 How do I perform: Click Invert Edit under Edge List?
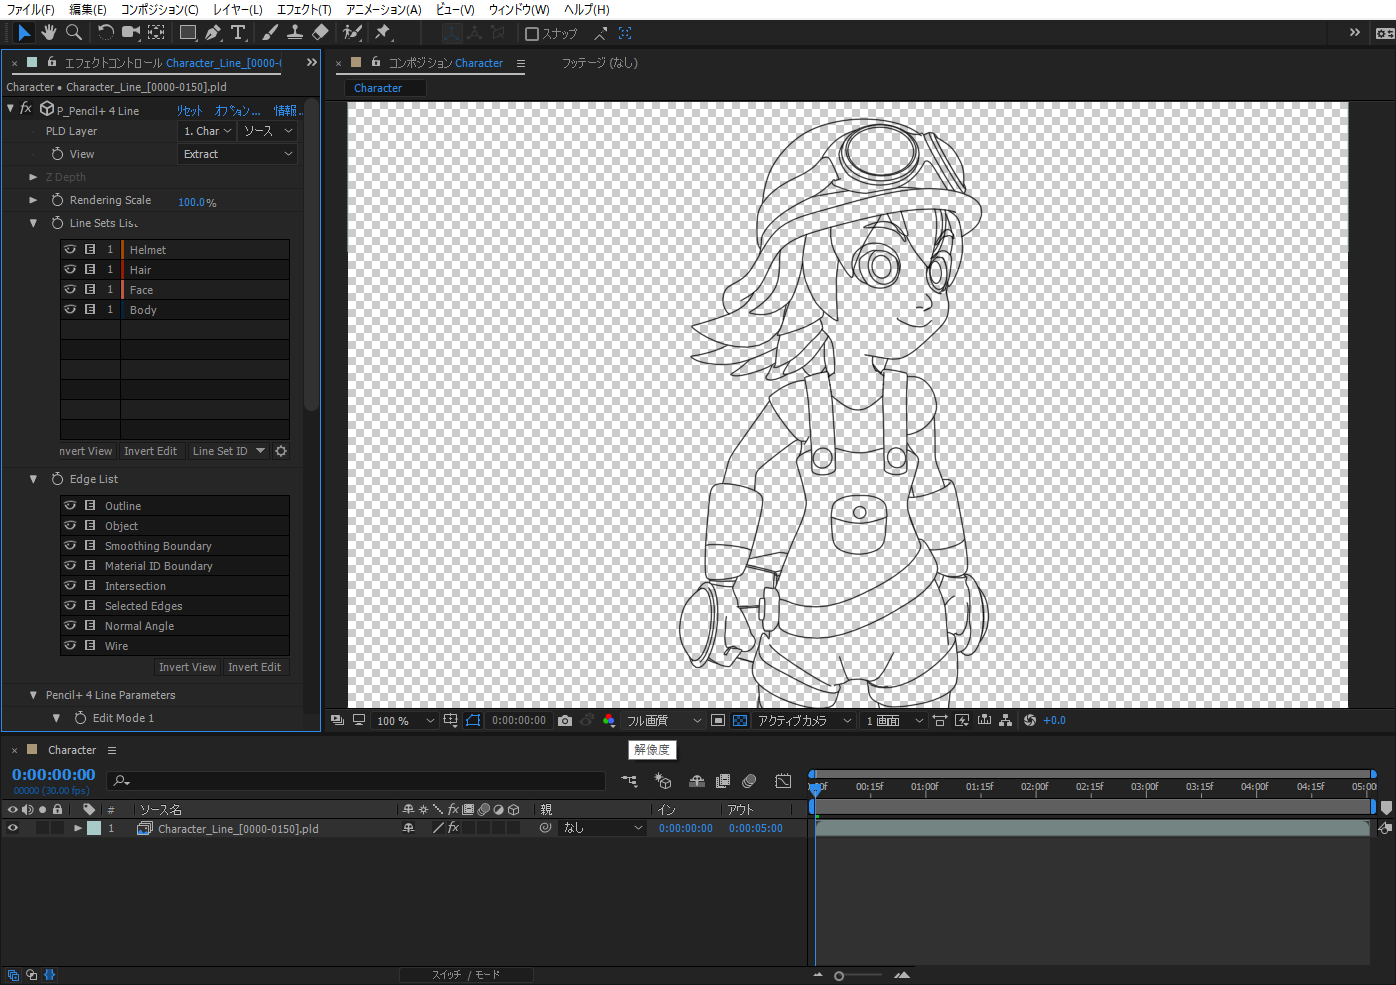click(254, 667)
